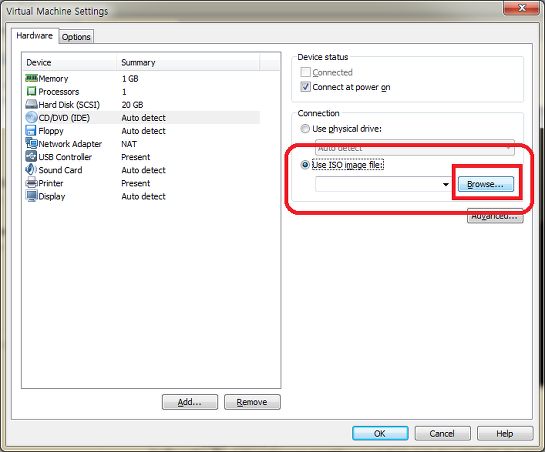Select the Display monitor icon
Viewport: 545px width, 452px height.
31,196
